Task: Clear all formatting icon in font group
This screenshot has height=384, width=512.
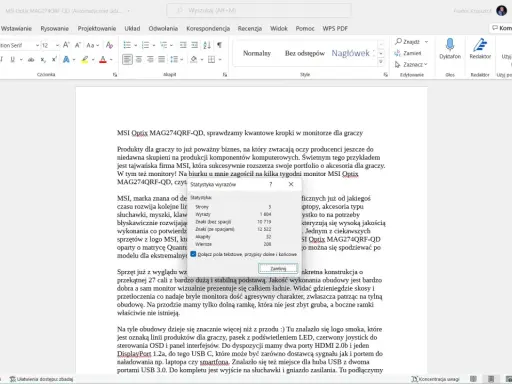Action: (109, 45)
